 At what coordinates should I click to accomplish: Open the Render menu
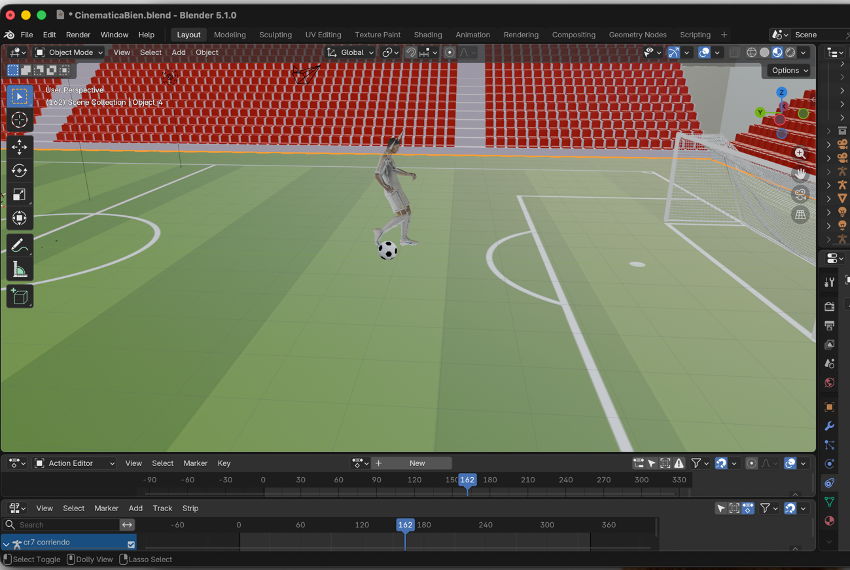[78, 34]
